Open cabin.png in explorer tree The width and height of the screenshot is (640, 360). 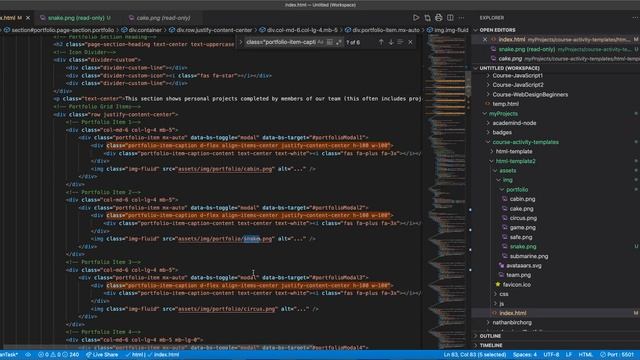522,199
